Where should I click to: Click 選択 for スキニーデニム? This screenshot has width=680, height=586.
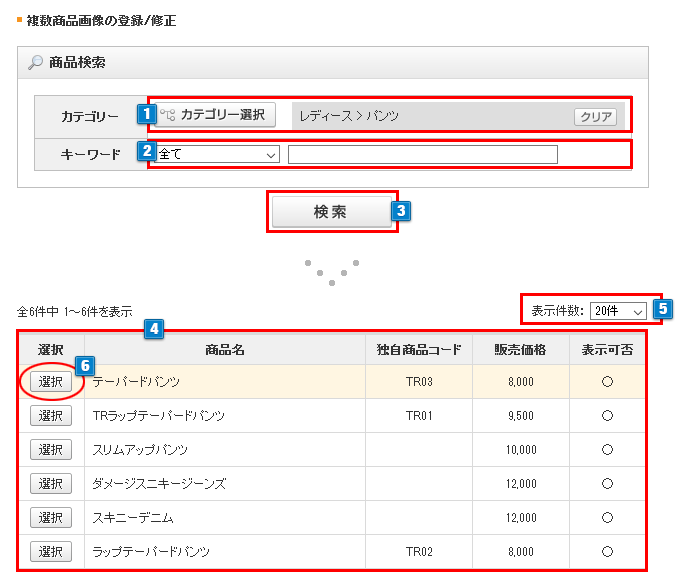tap(51, 517)
